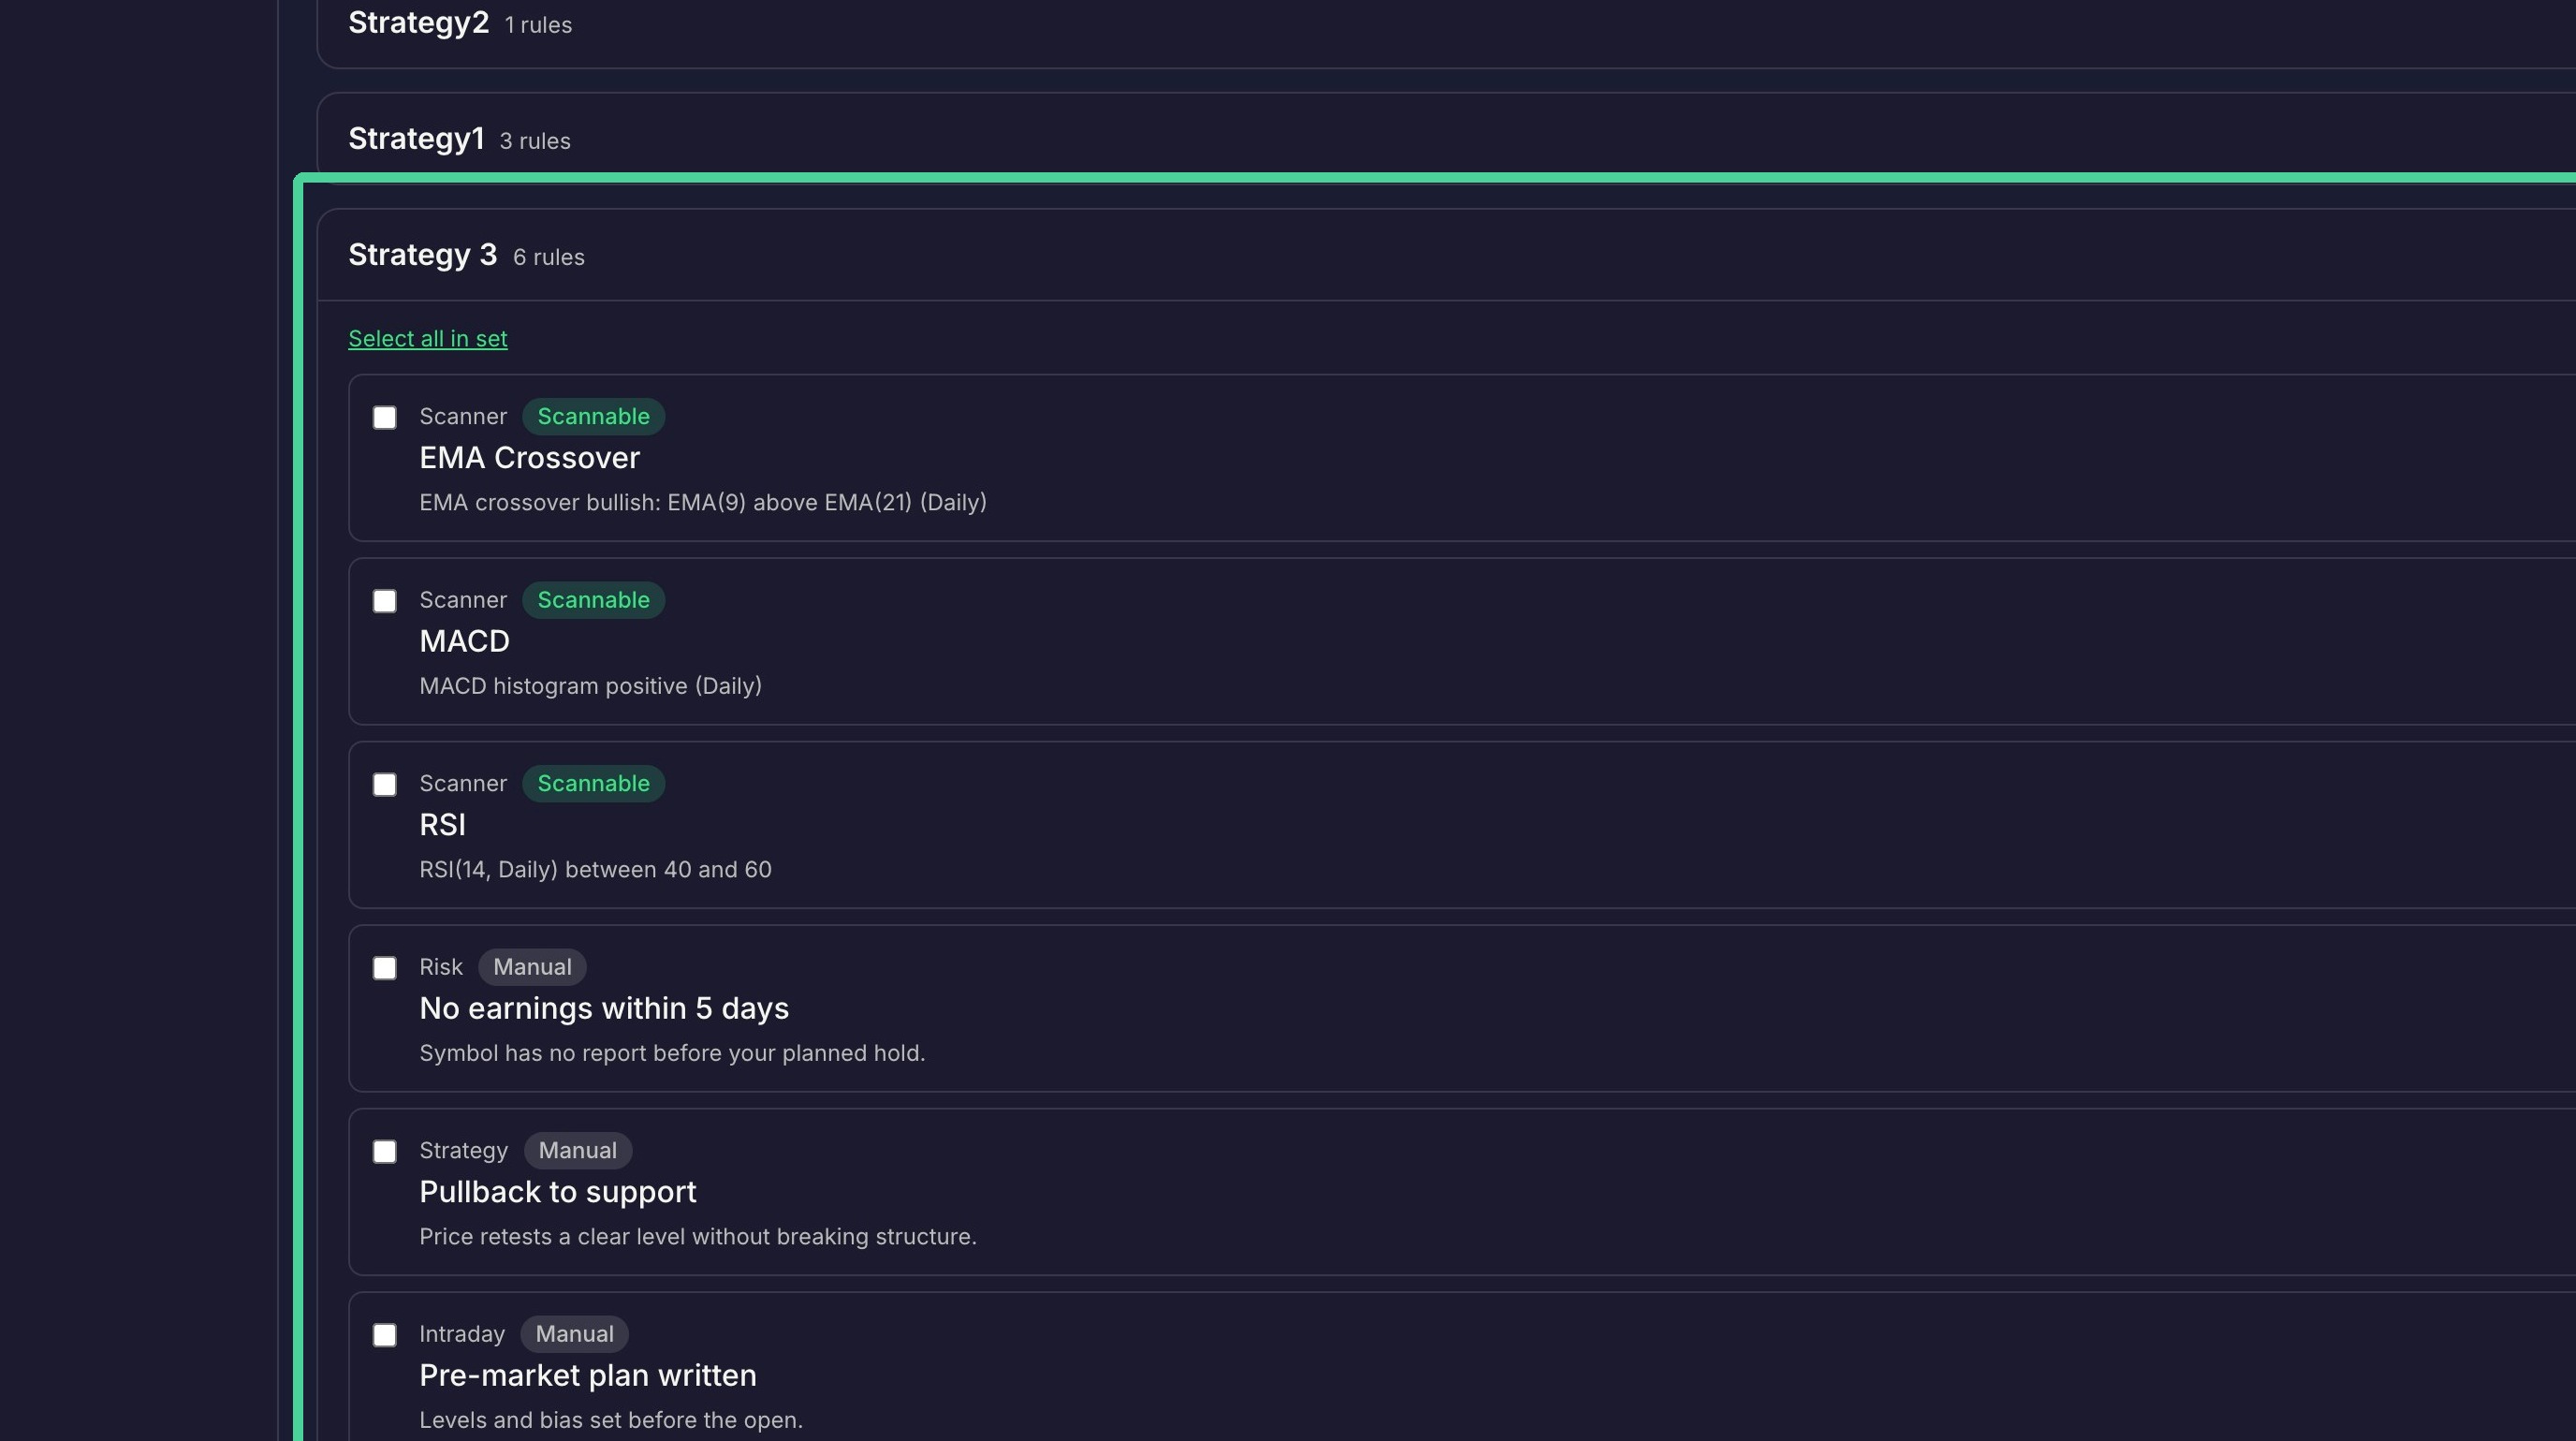The height and width of the screenshot is (1441, 2576).
Task: Click the 6 rules count beside Strategy 3
Action: [549, 258]
